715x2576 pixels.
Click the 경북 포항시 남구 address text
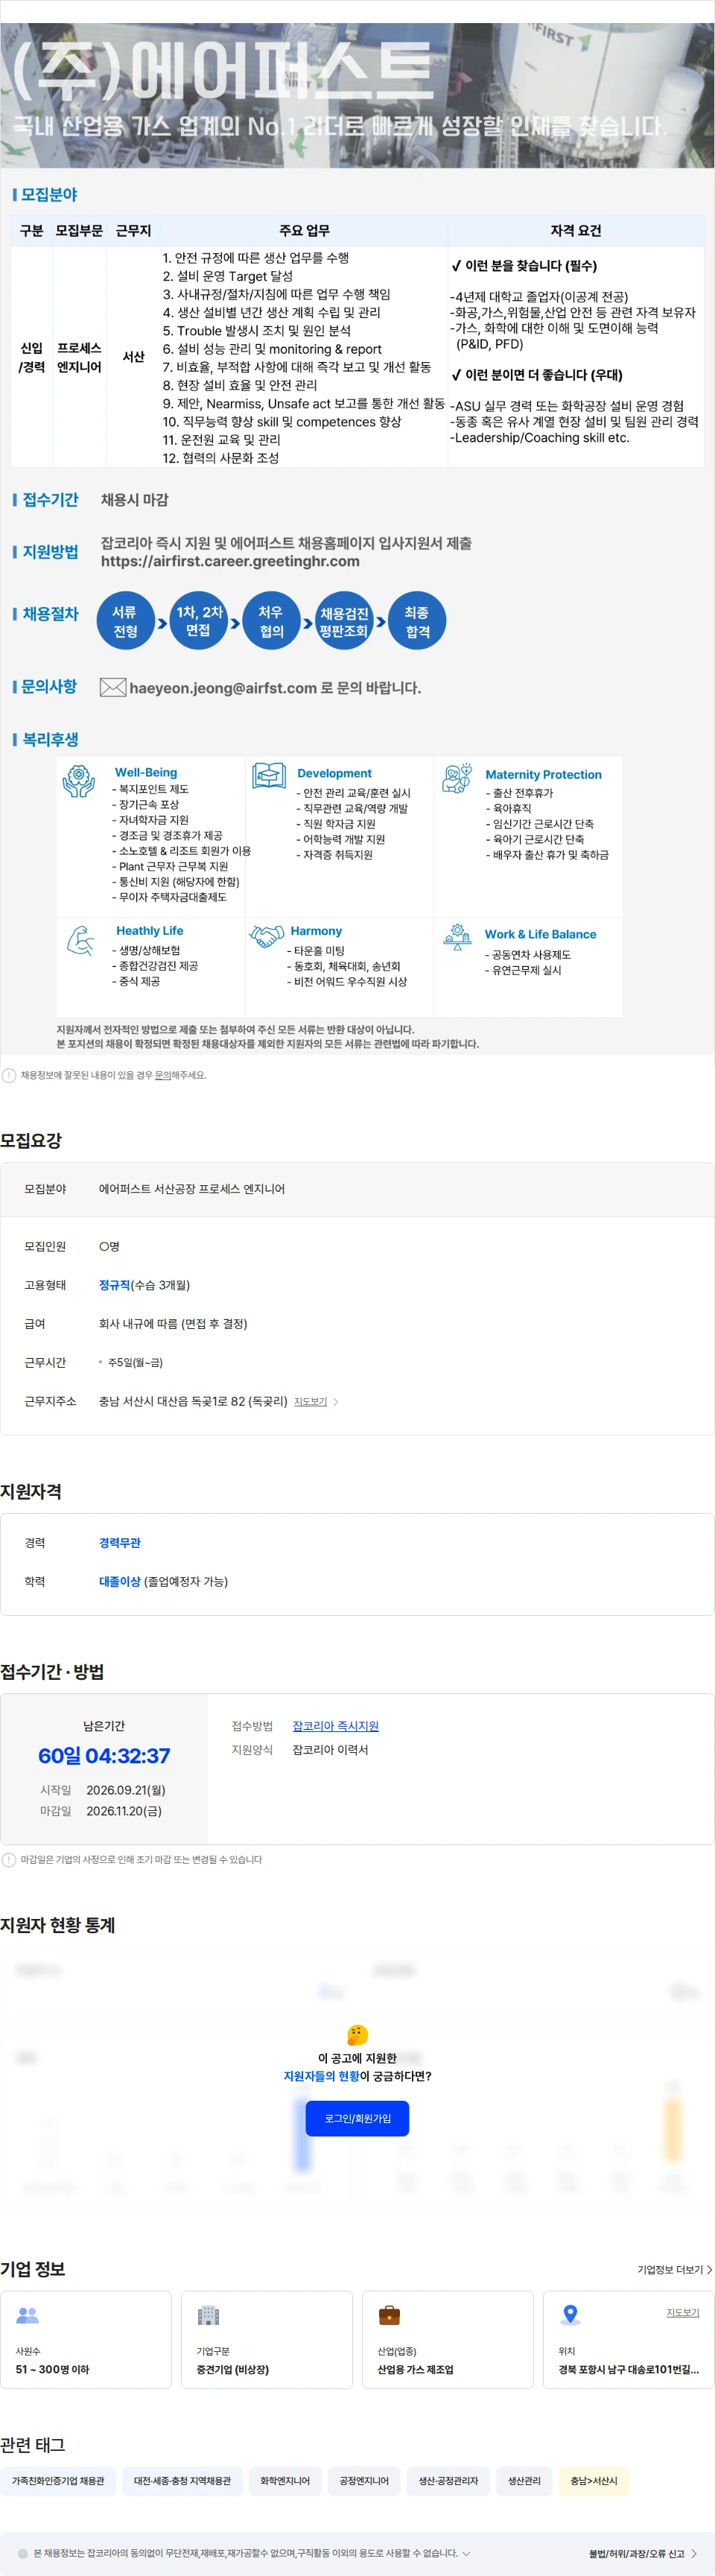click(x=628, y=2369)
